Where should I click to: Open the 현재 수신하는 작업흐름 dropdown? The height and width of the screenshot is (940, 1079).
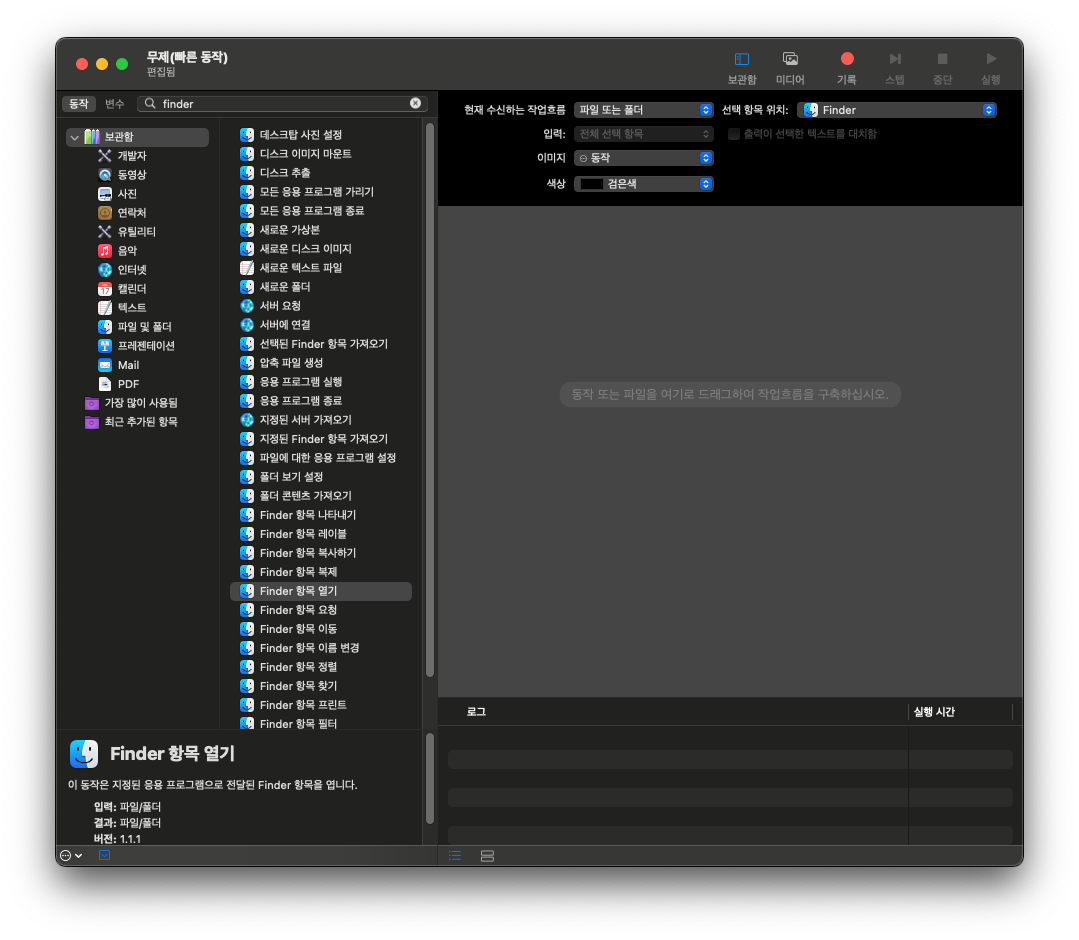coord(643,110)
